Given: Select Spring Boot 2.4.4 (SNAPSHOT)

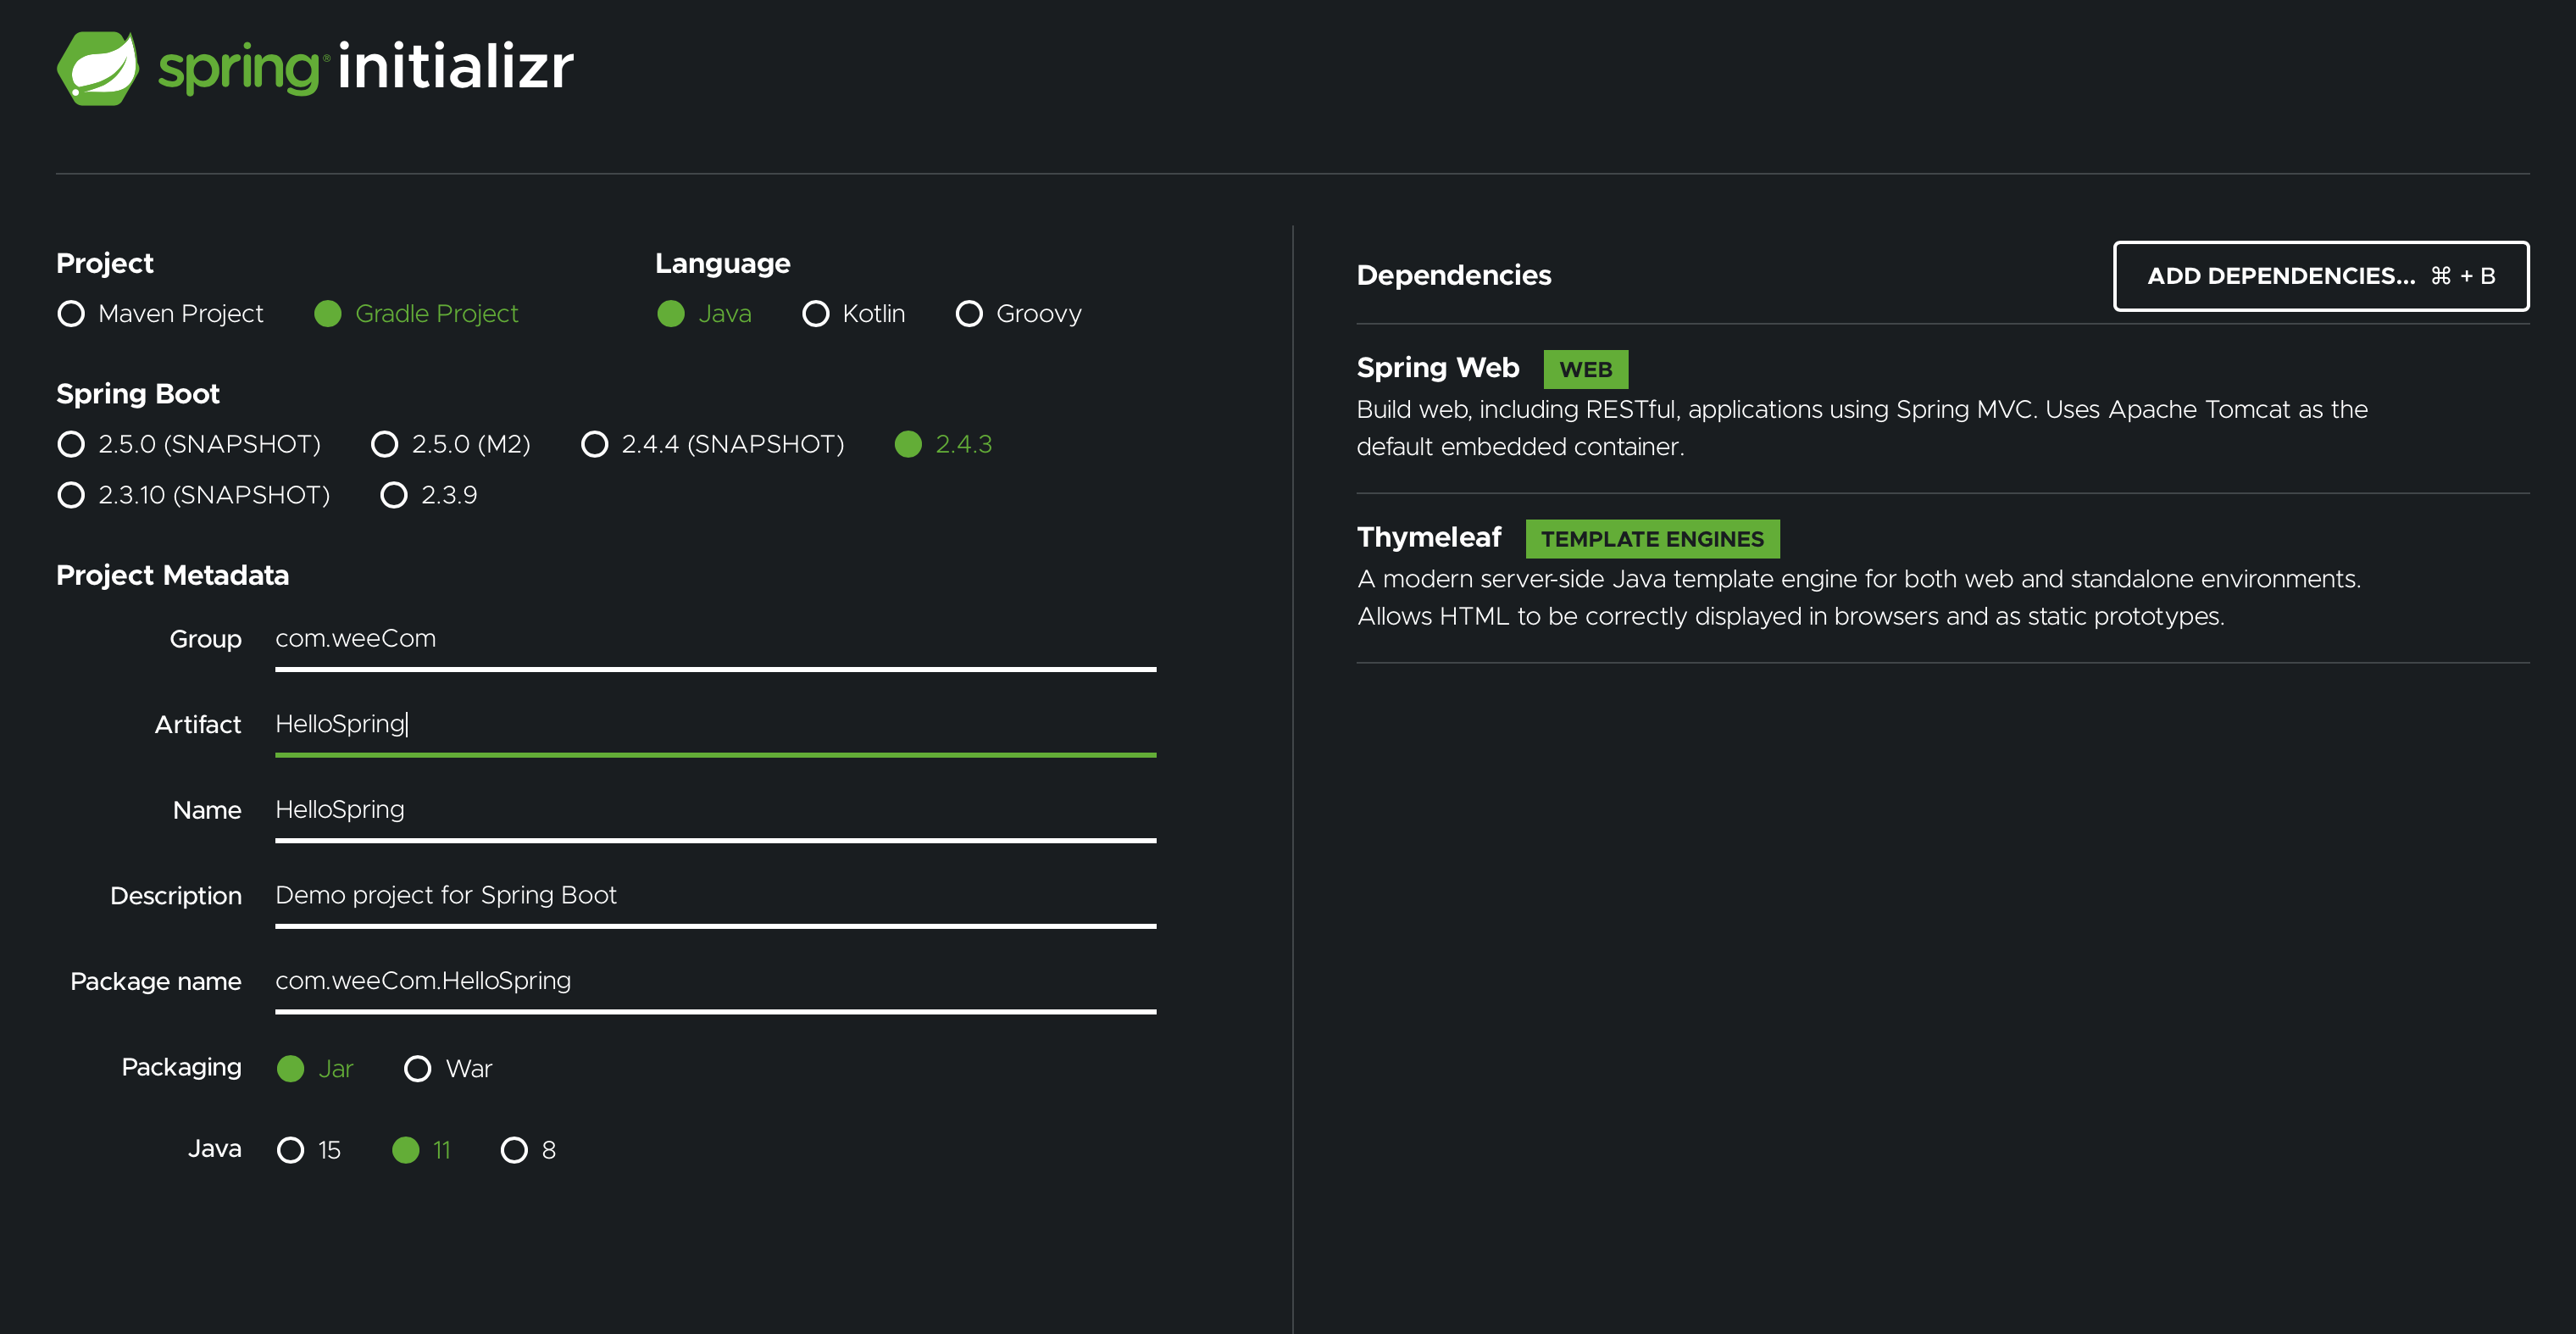Looking at the screenshot, I should 595,444.
